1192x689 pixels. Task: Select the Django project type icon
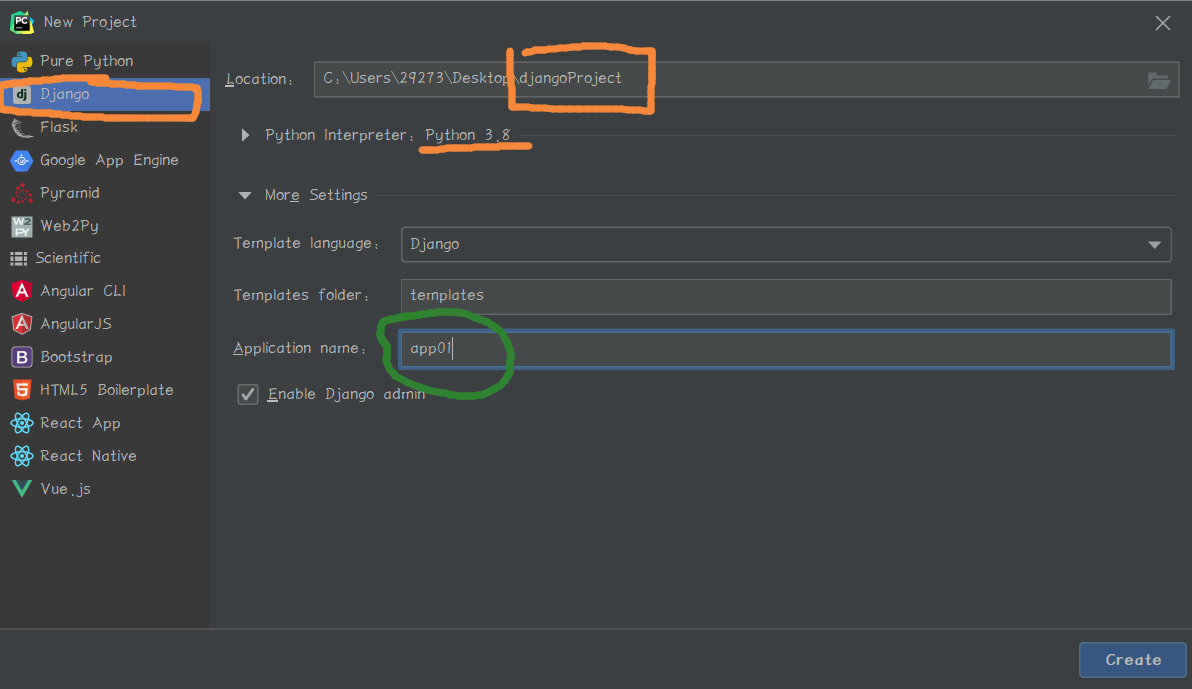click(x=21, y=94)
